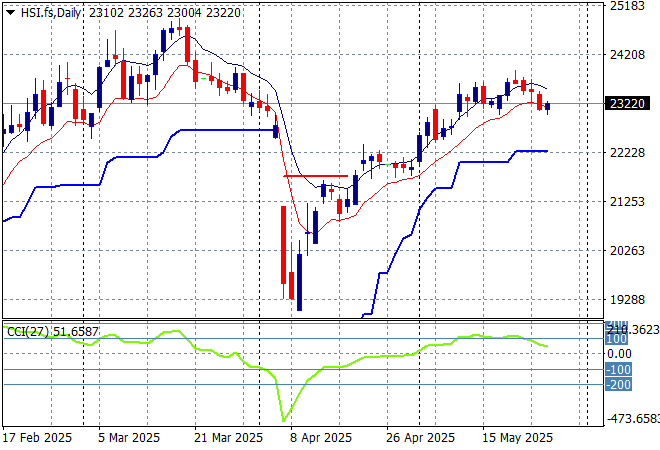Image resolution: width=660 pixels, height=450 pixels.
Task: Click the CCI 0.00 level label
Action: 619,354
